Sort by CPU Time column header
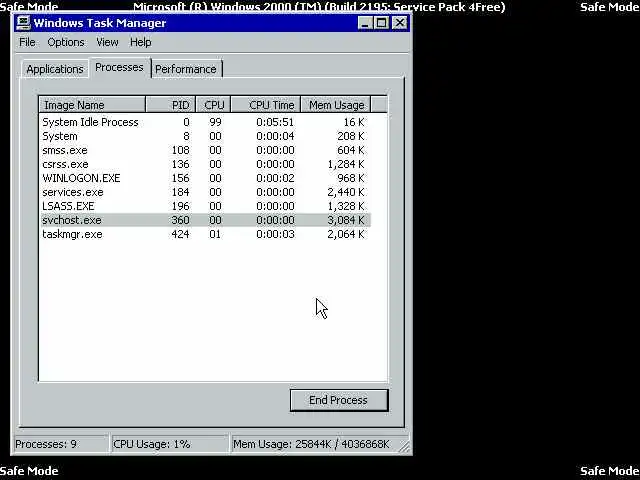Image resolution: width=640 pixels, height=480 pixels. 265,105
